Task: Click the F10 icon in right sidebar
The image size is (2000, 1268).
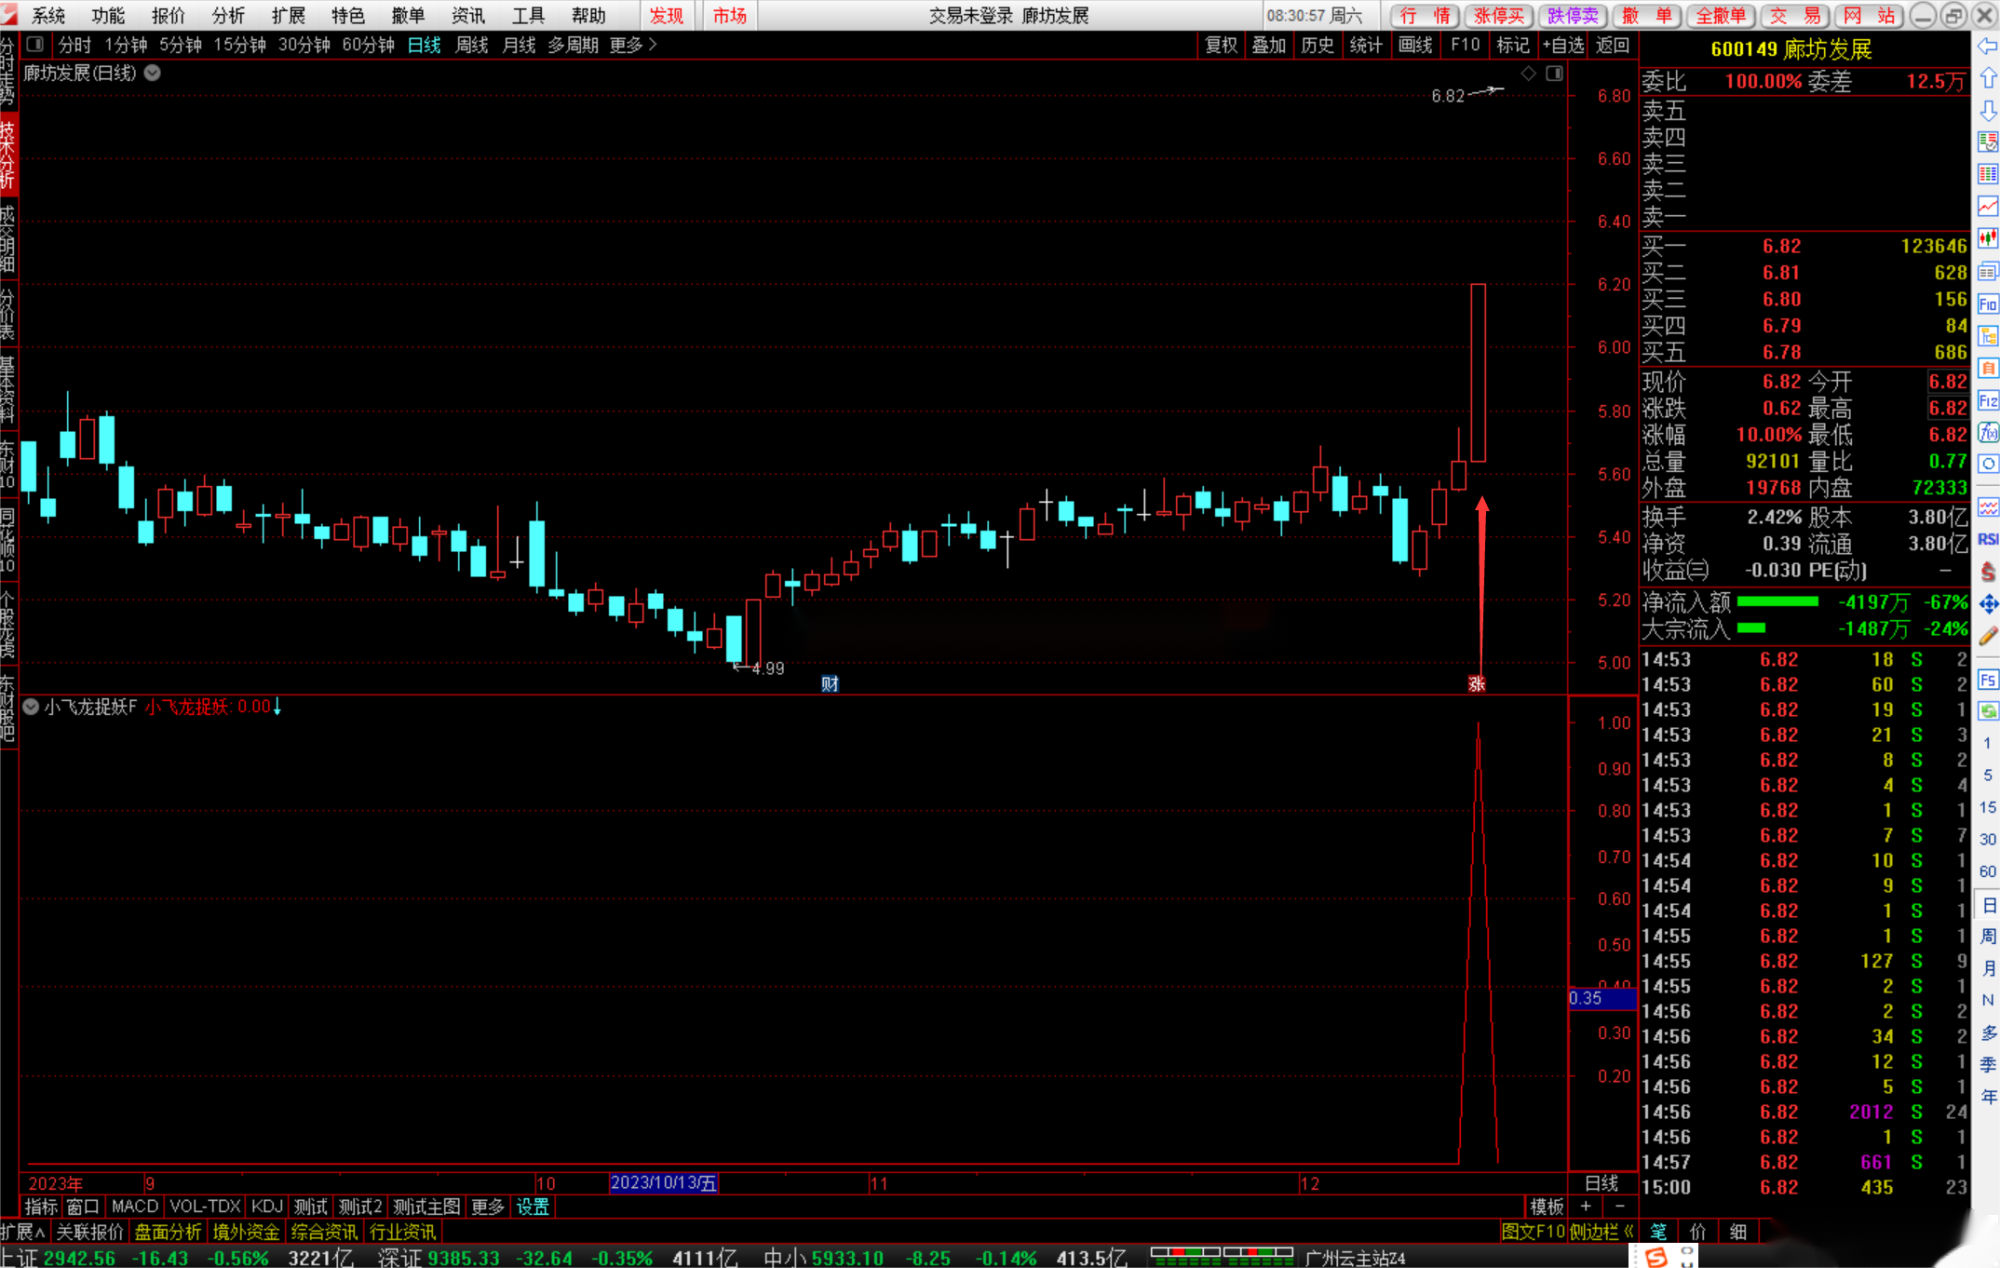Action: [1987, 304]
